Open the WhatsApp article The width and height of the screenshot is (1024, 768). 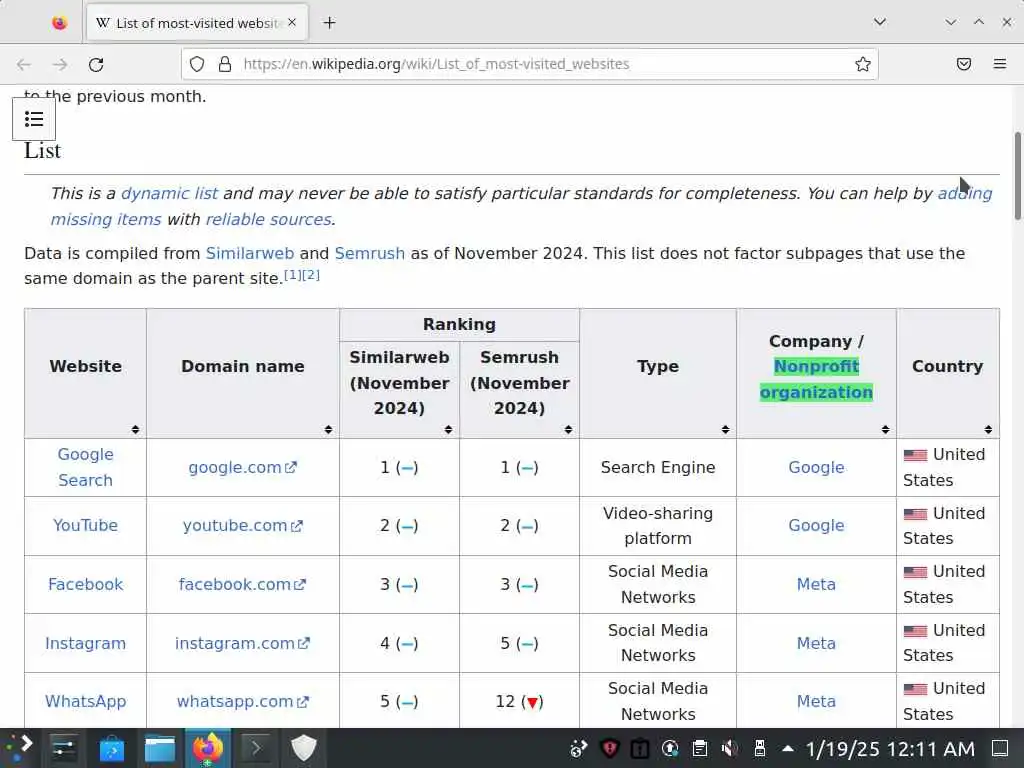pos(86,701)
